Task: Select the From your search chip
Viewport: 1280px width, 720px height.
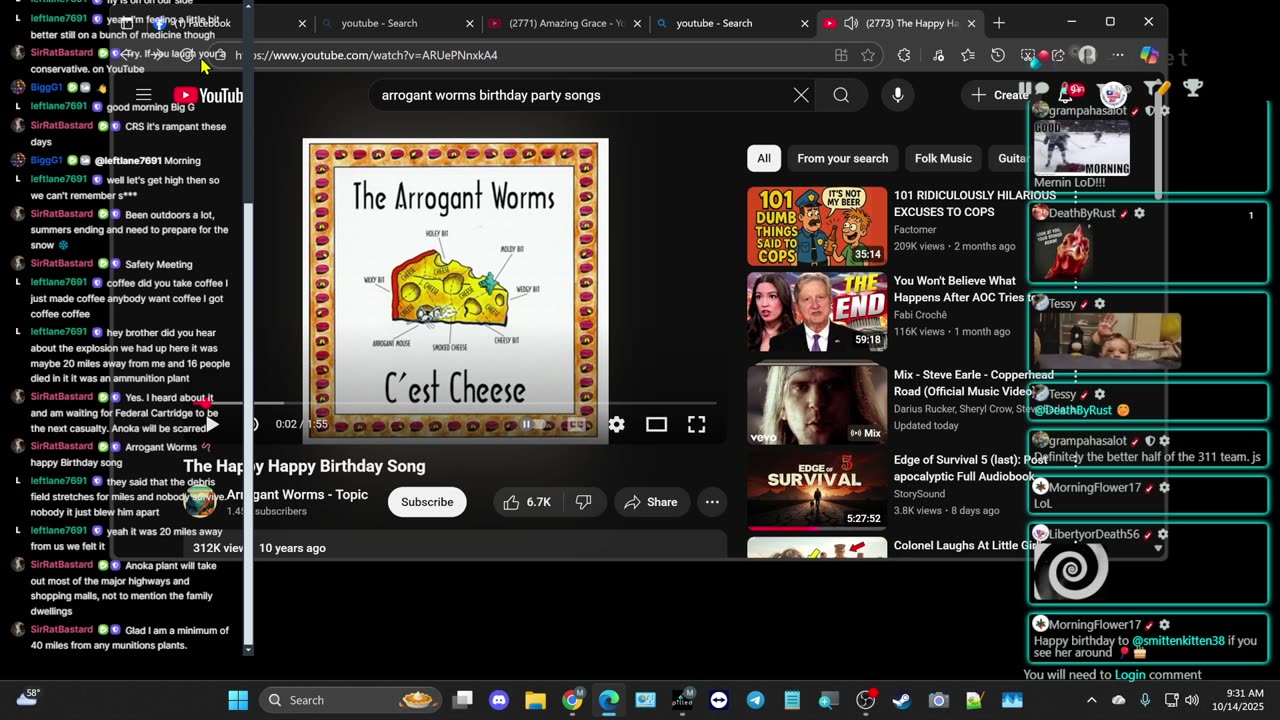Action: 842,158
